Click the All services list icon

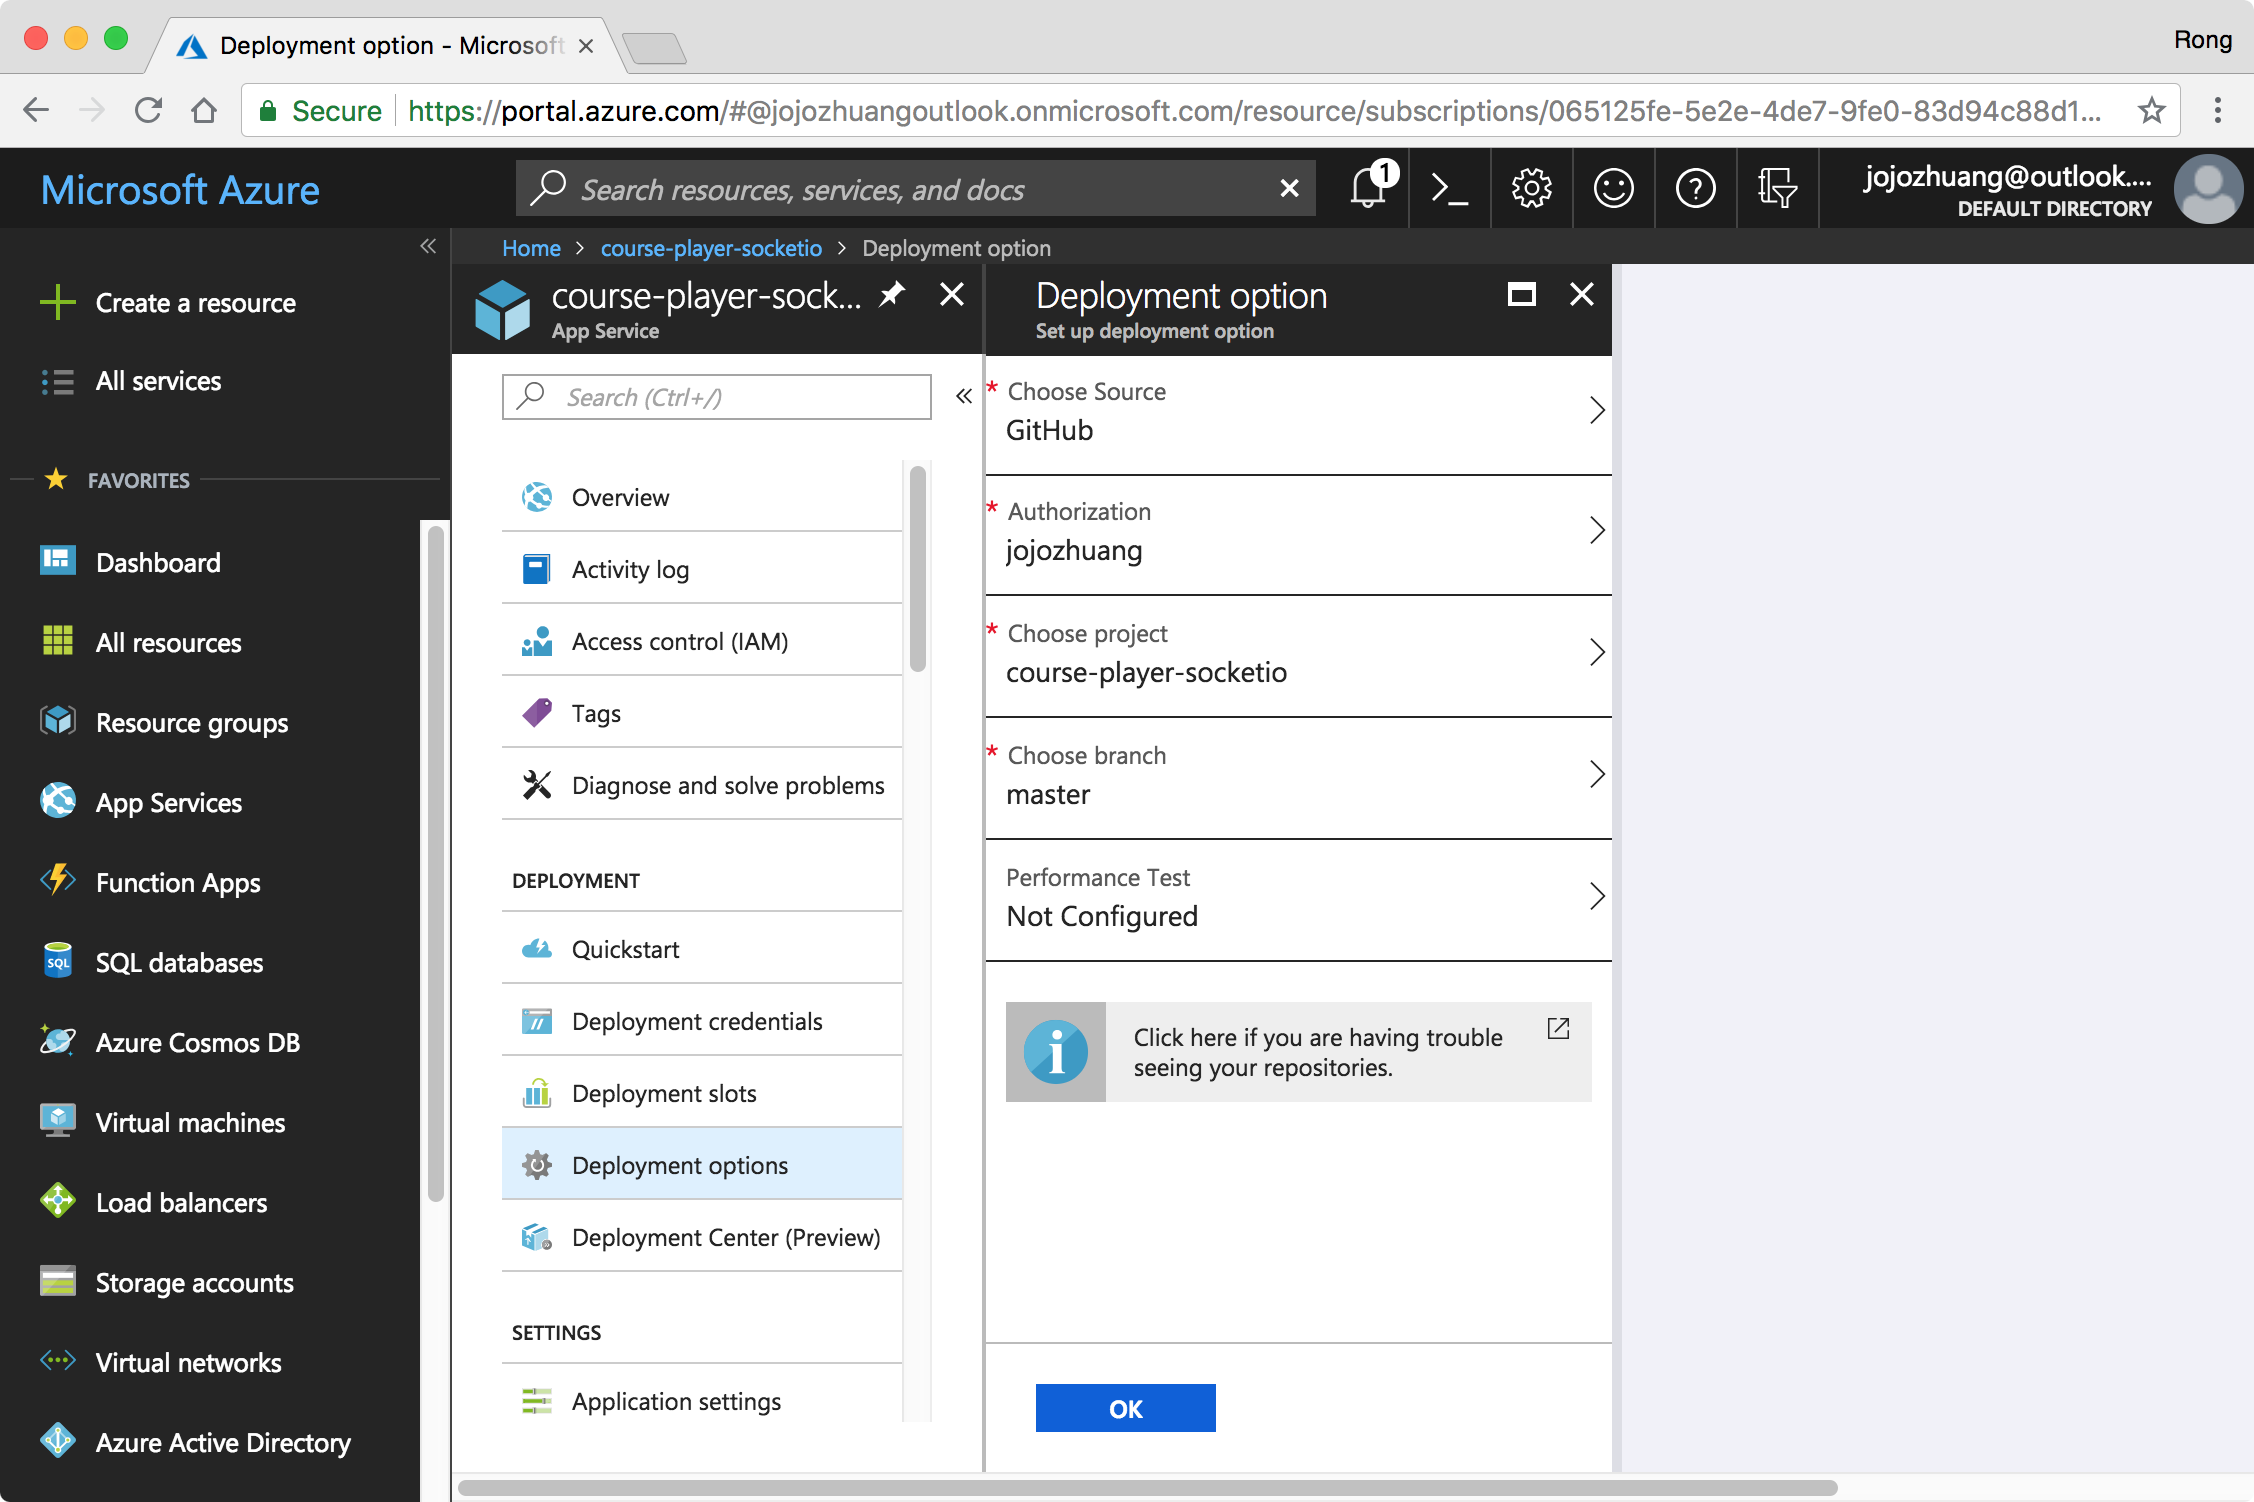[57, 381]
